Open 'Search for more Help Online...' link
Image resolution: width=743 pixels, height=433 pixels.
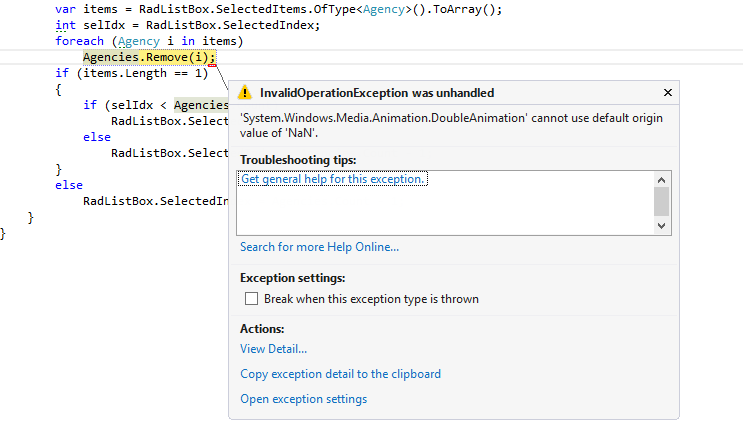[x=319, y=247]
